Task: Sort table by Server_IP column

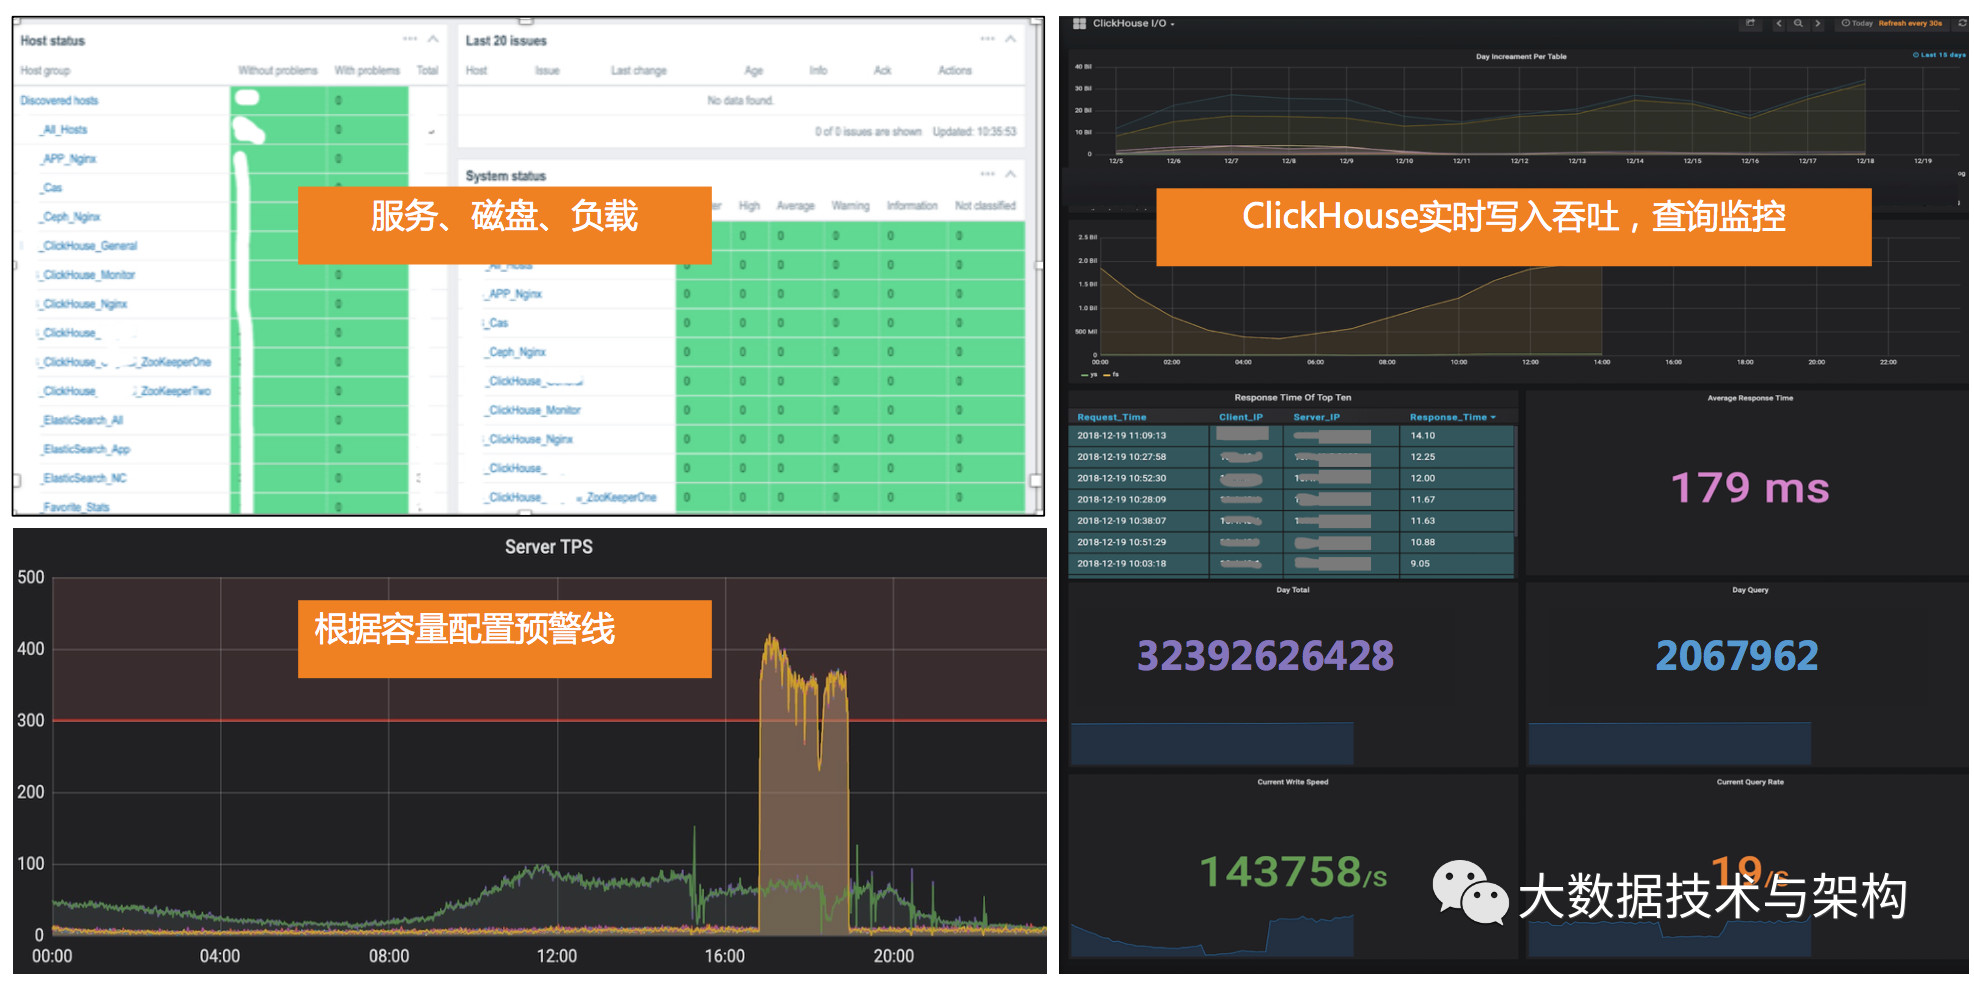Action: [x=1316, y=417]
